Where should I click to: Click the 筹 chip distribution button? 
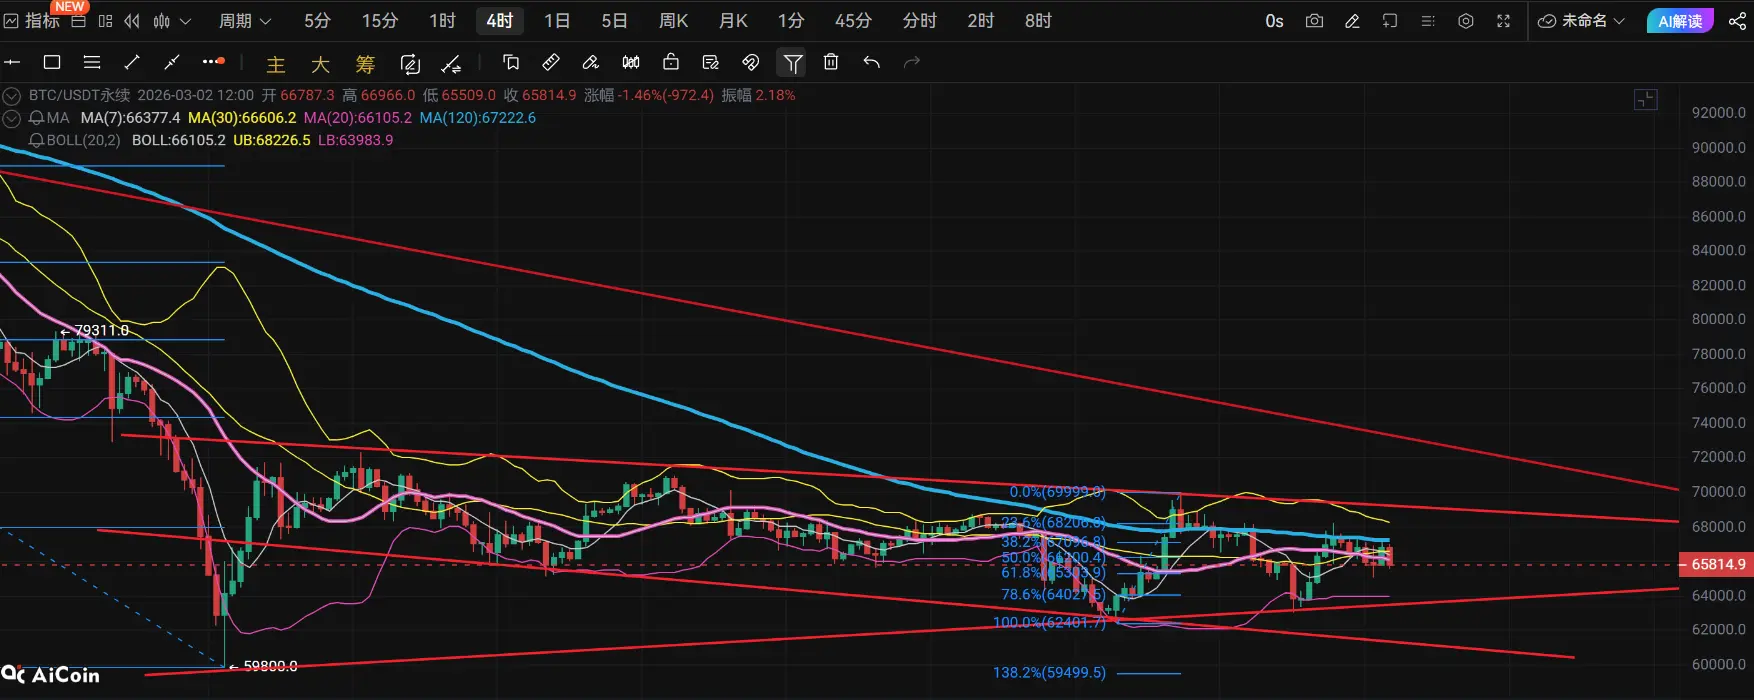[365, 64]
